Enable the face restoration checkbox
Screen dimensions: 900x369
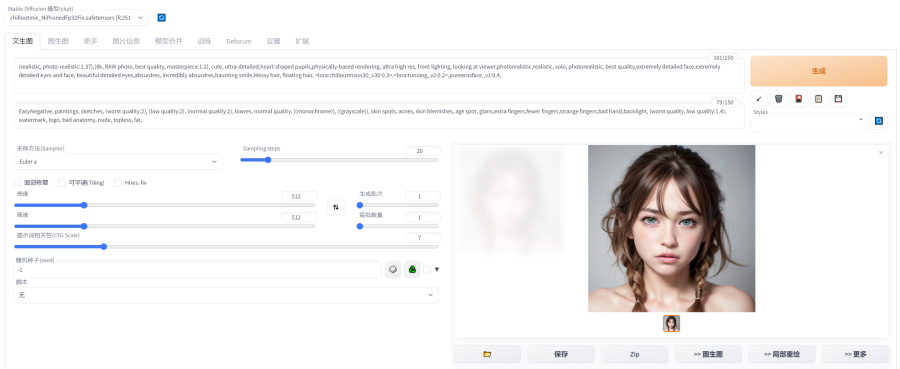tap(18, 182)
